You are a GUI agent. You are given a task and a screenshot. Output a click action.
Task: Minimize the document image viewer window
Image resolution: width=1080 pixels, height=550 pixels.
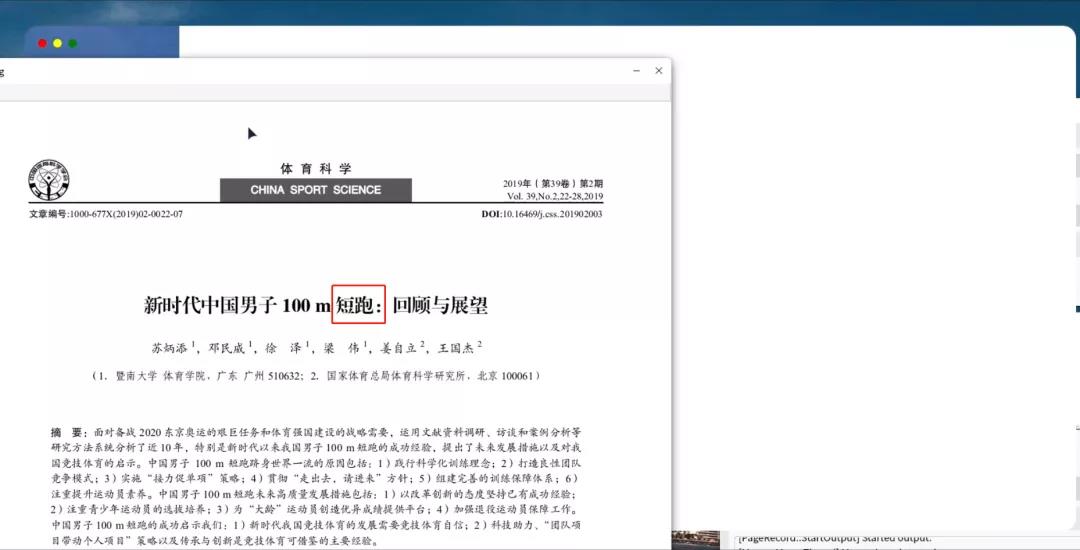click(636, 70)
